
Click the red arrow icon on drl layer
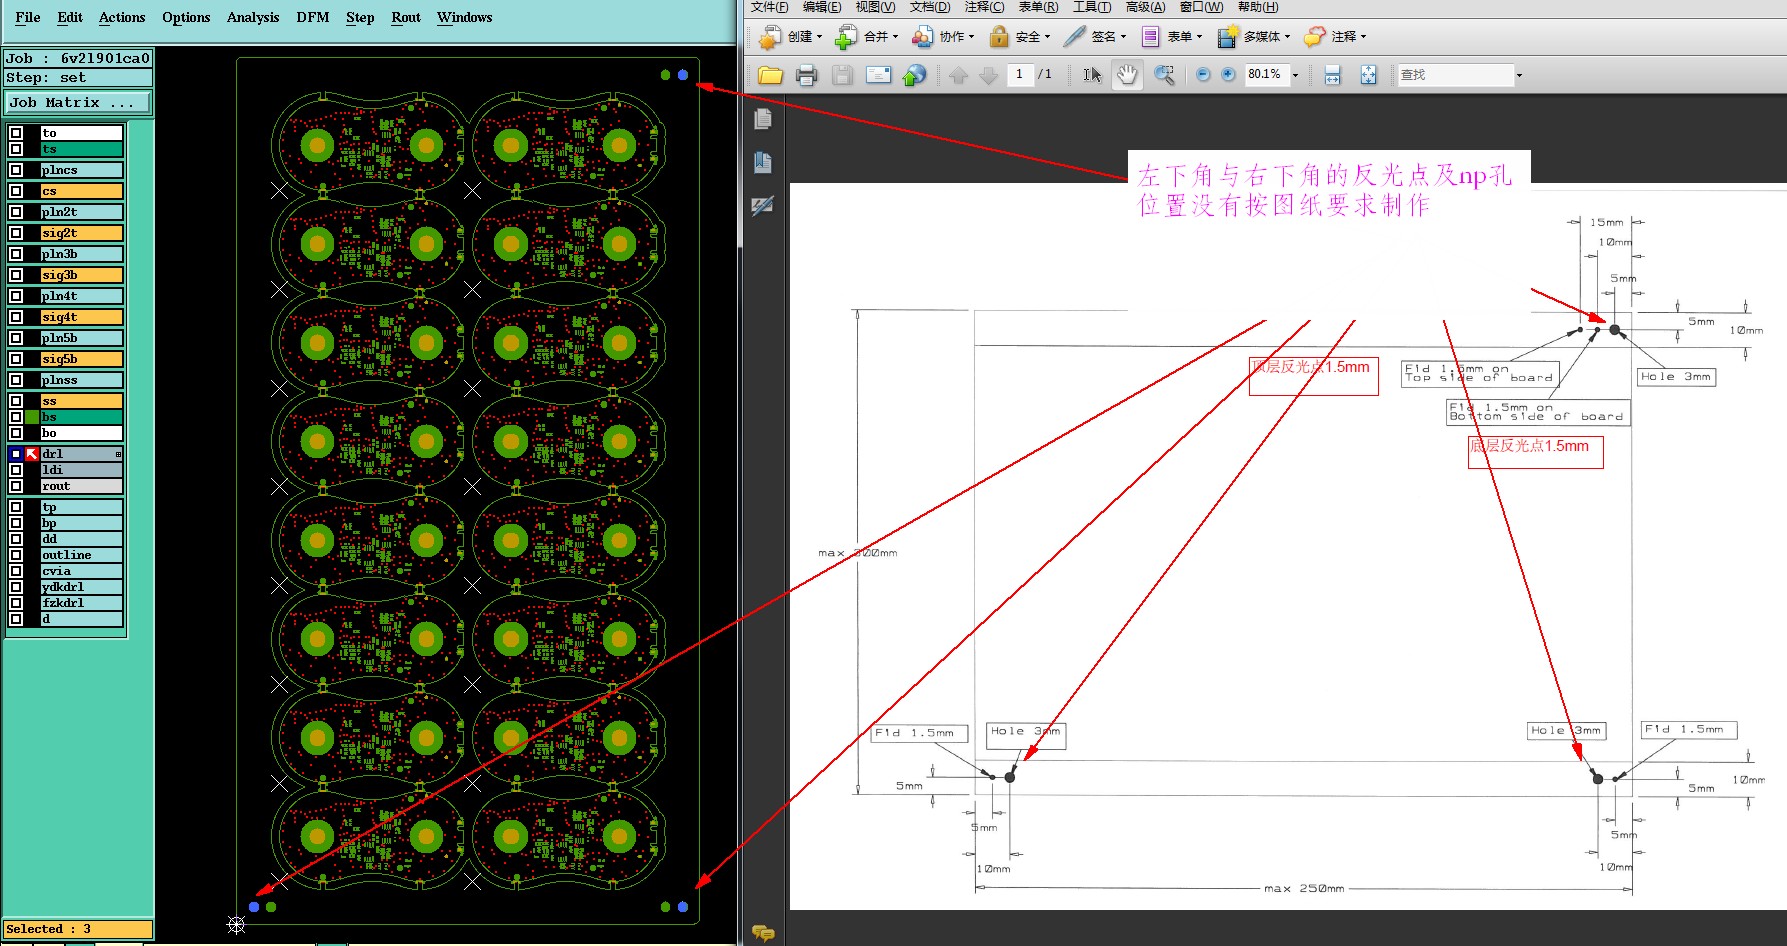32,454
